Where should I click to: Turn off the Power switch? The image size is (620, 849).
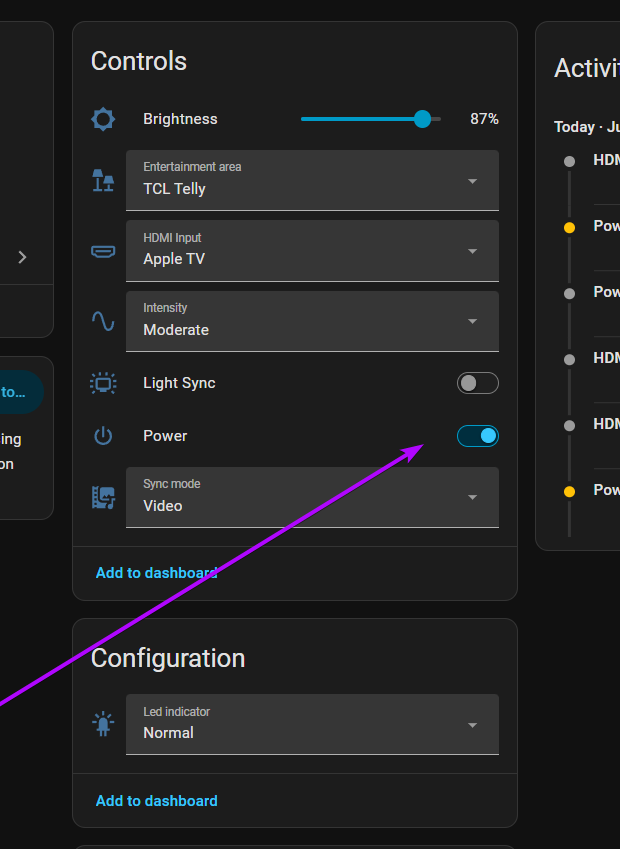point(478,436)
